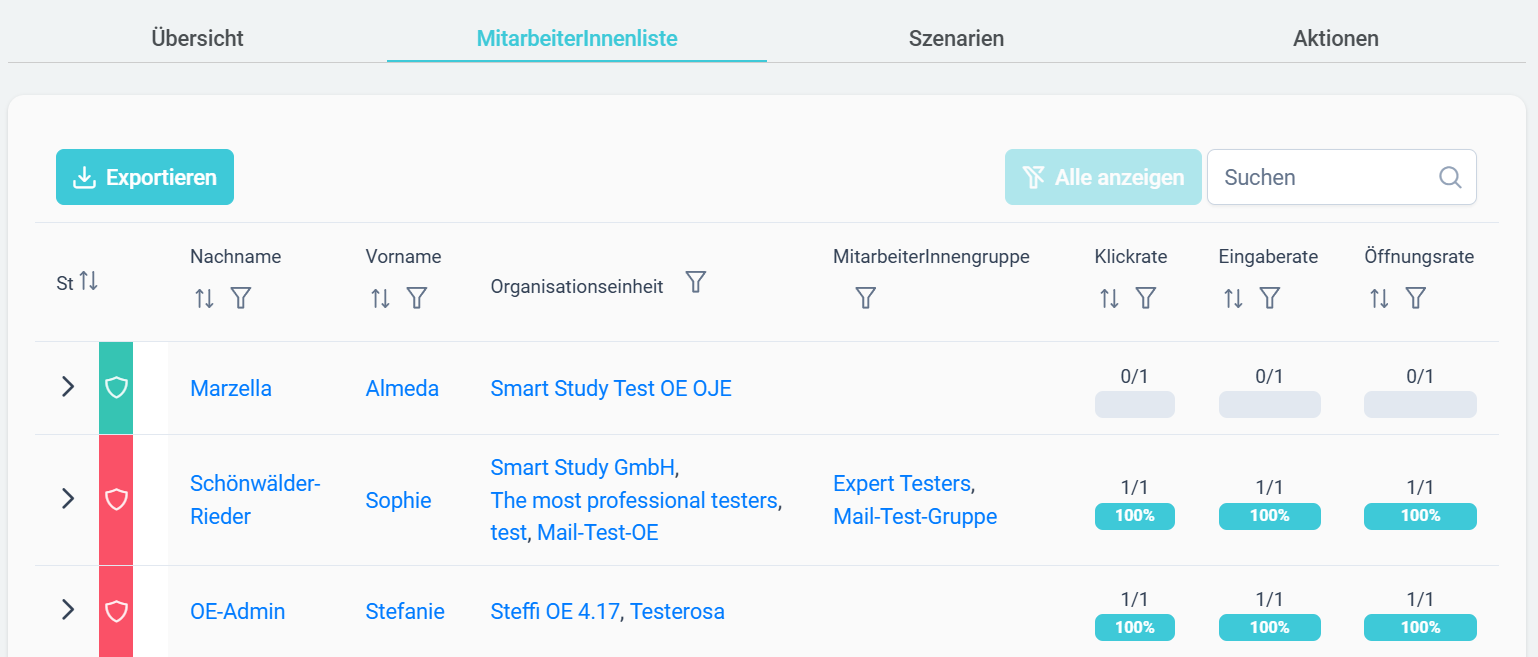
Task: Open the Vorname column filter icon
Action: tap(417, 298)
